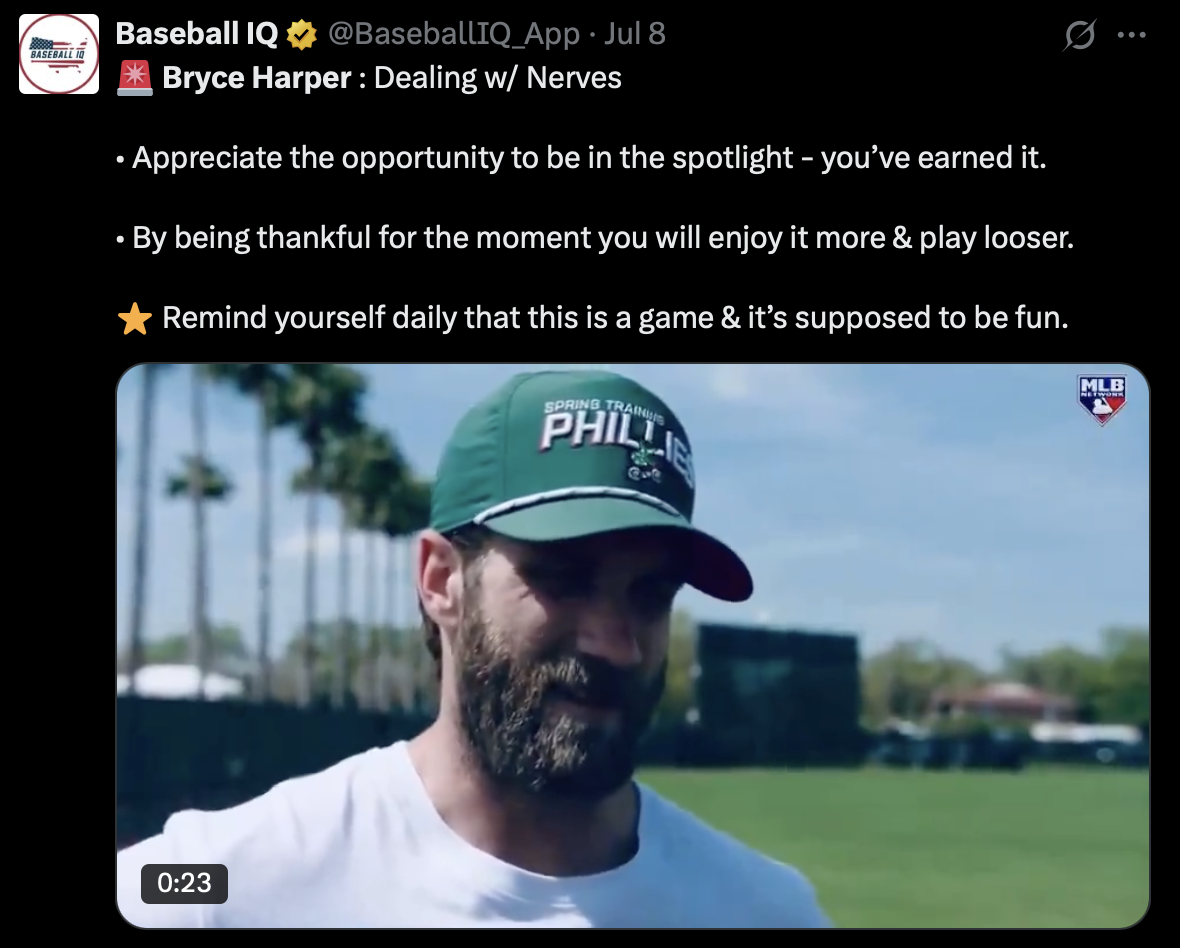Click the MLB Network logo in the video corner
Image resolution: width=1180 pixels, height=948 pixels.
(1100, 399)
